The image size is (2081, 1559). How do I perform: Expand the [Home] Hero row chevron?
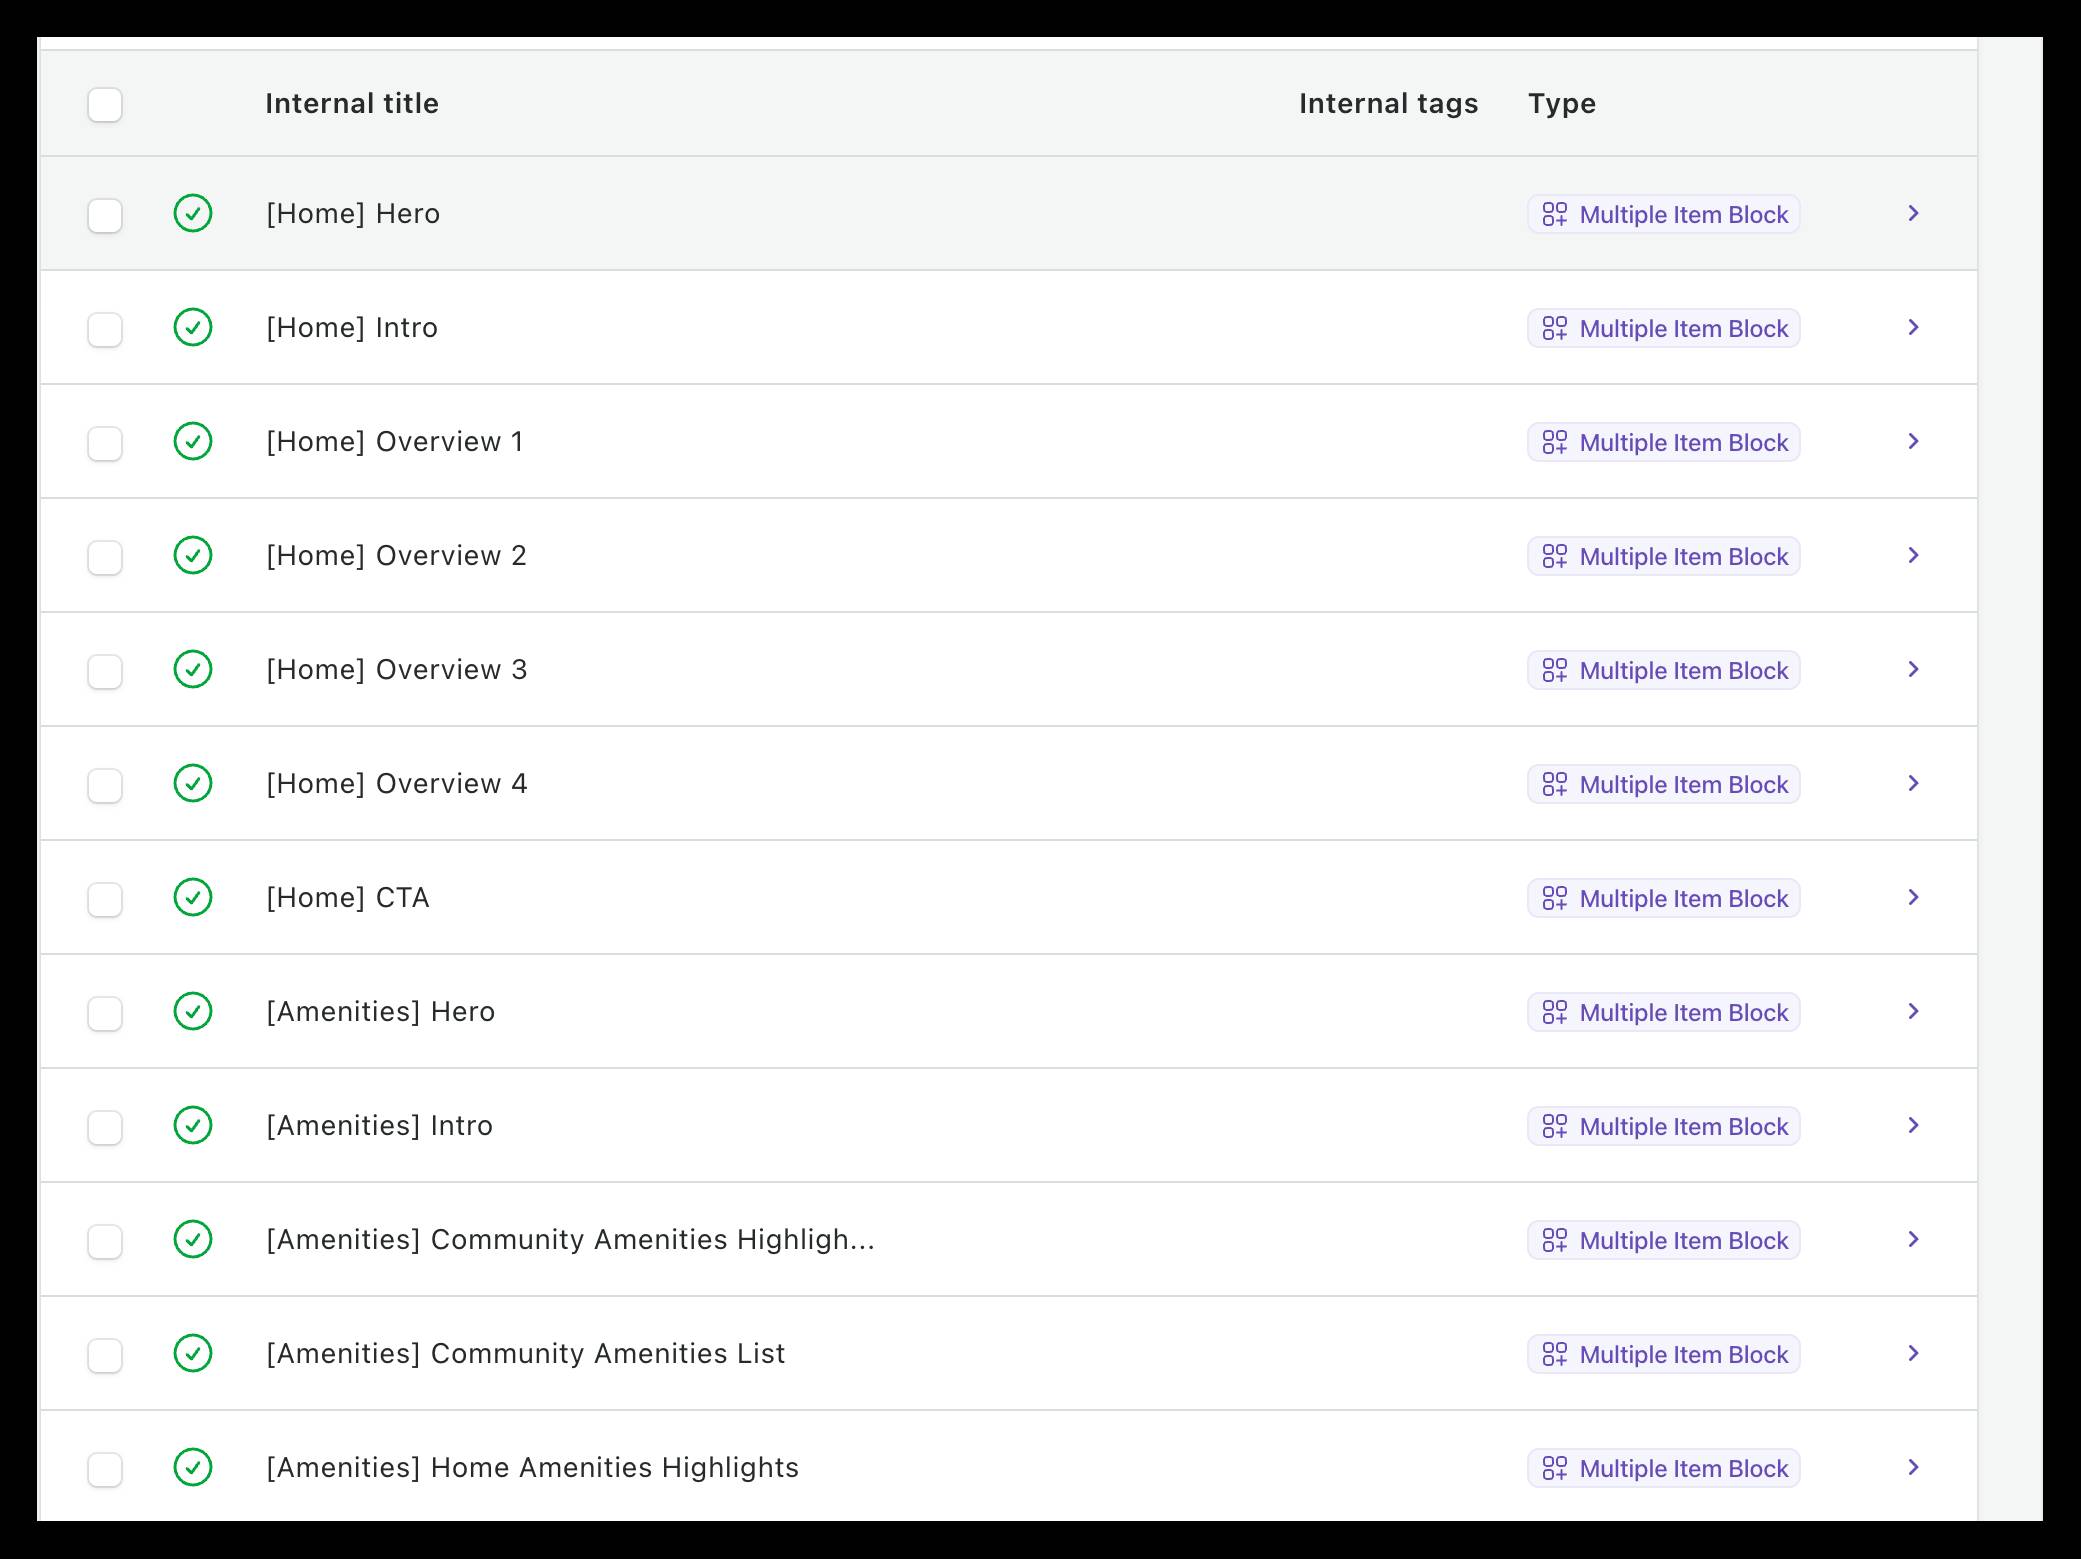tap(1913, 213)
